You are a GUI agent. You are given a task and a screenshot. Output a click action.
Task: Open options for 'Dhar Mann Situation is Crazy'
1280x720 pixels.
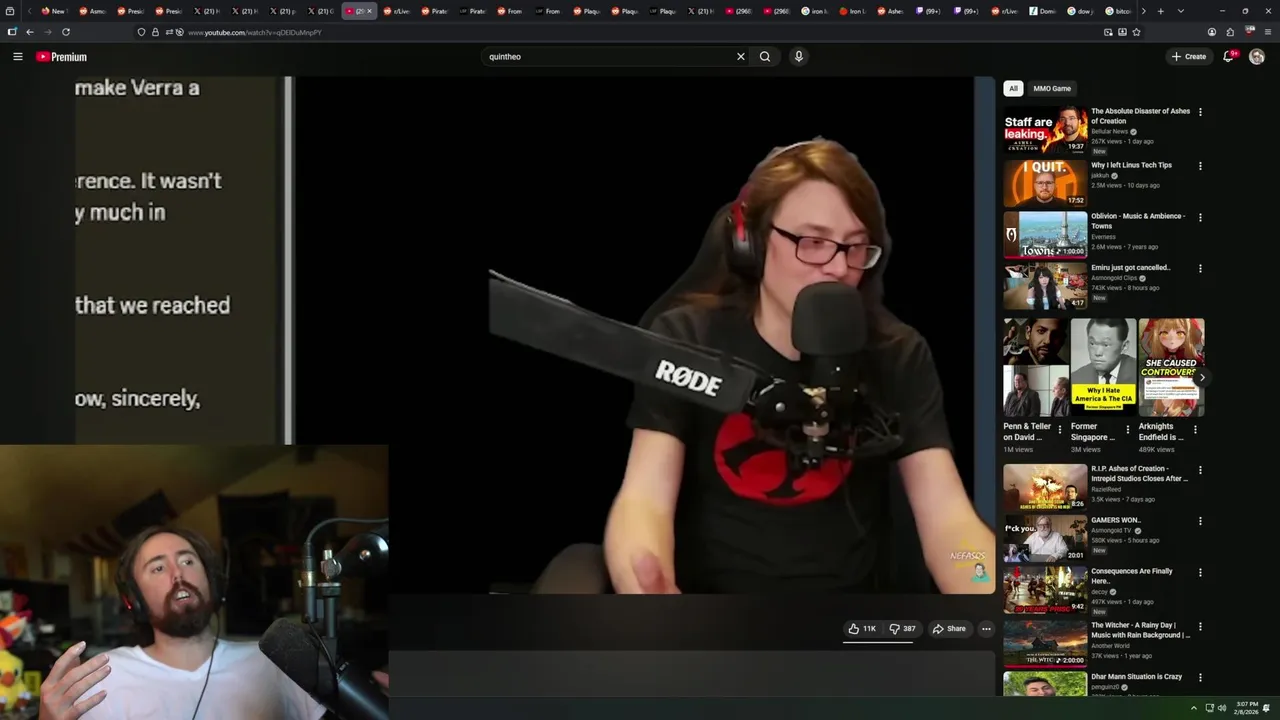tap(1200, 678)
